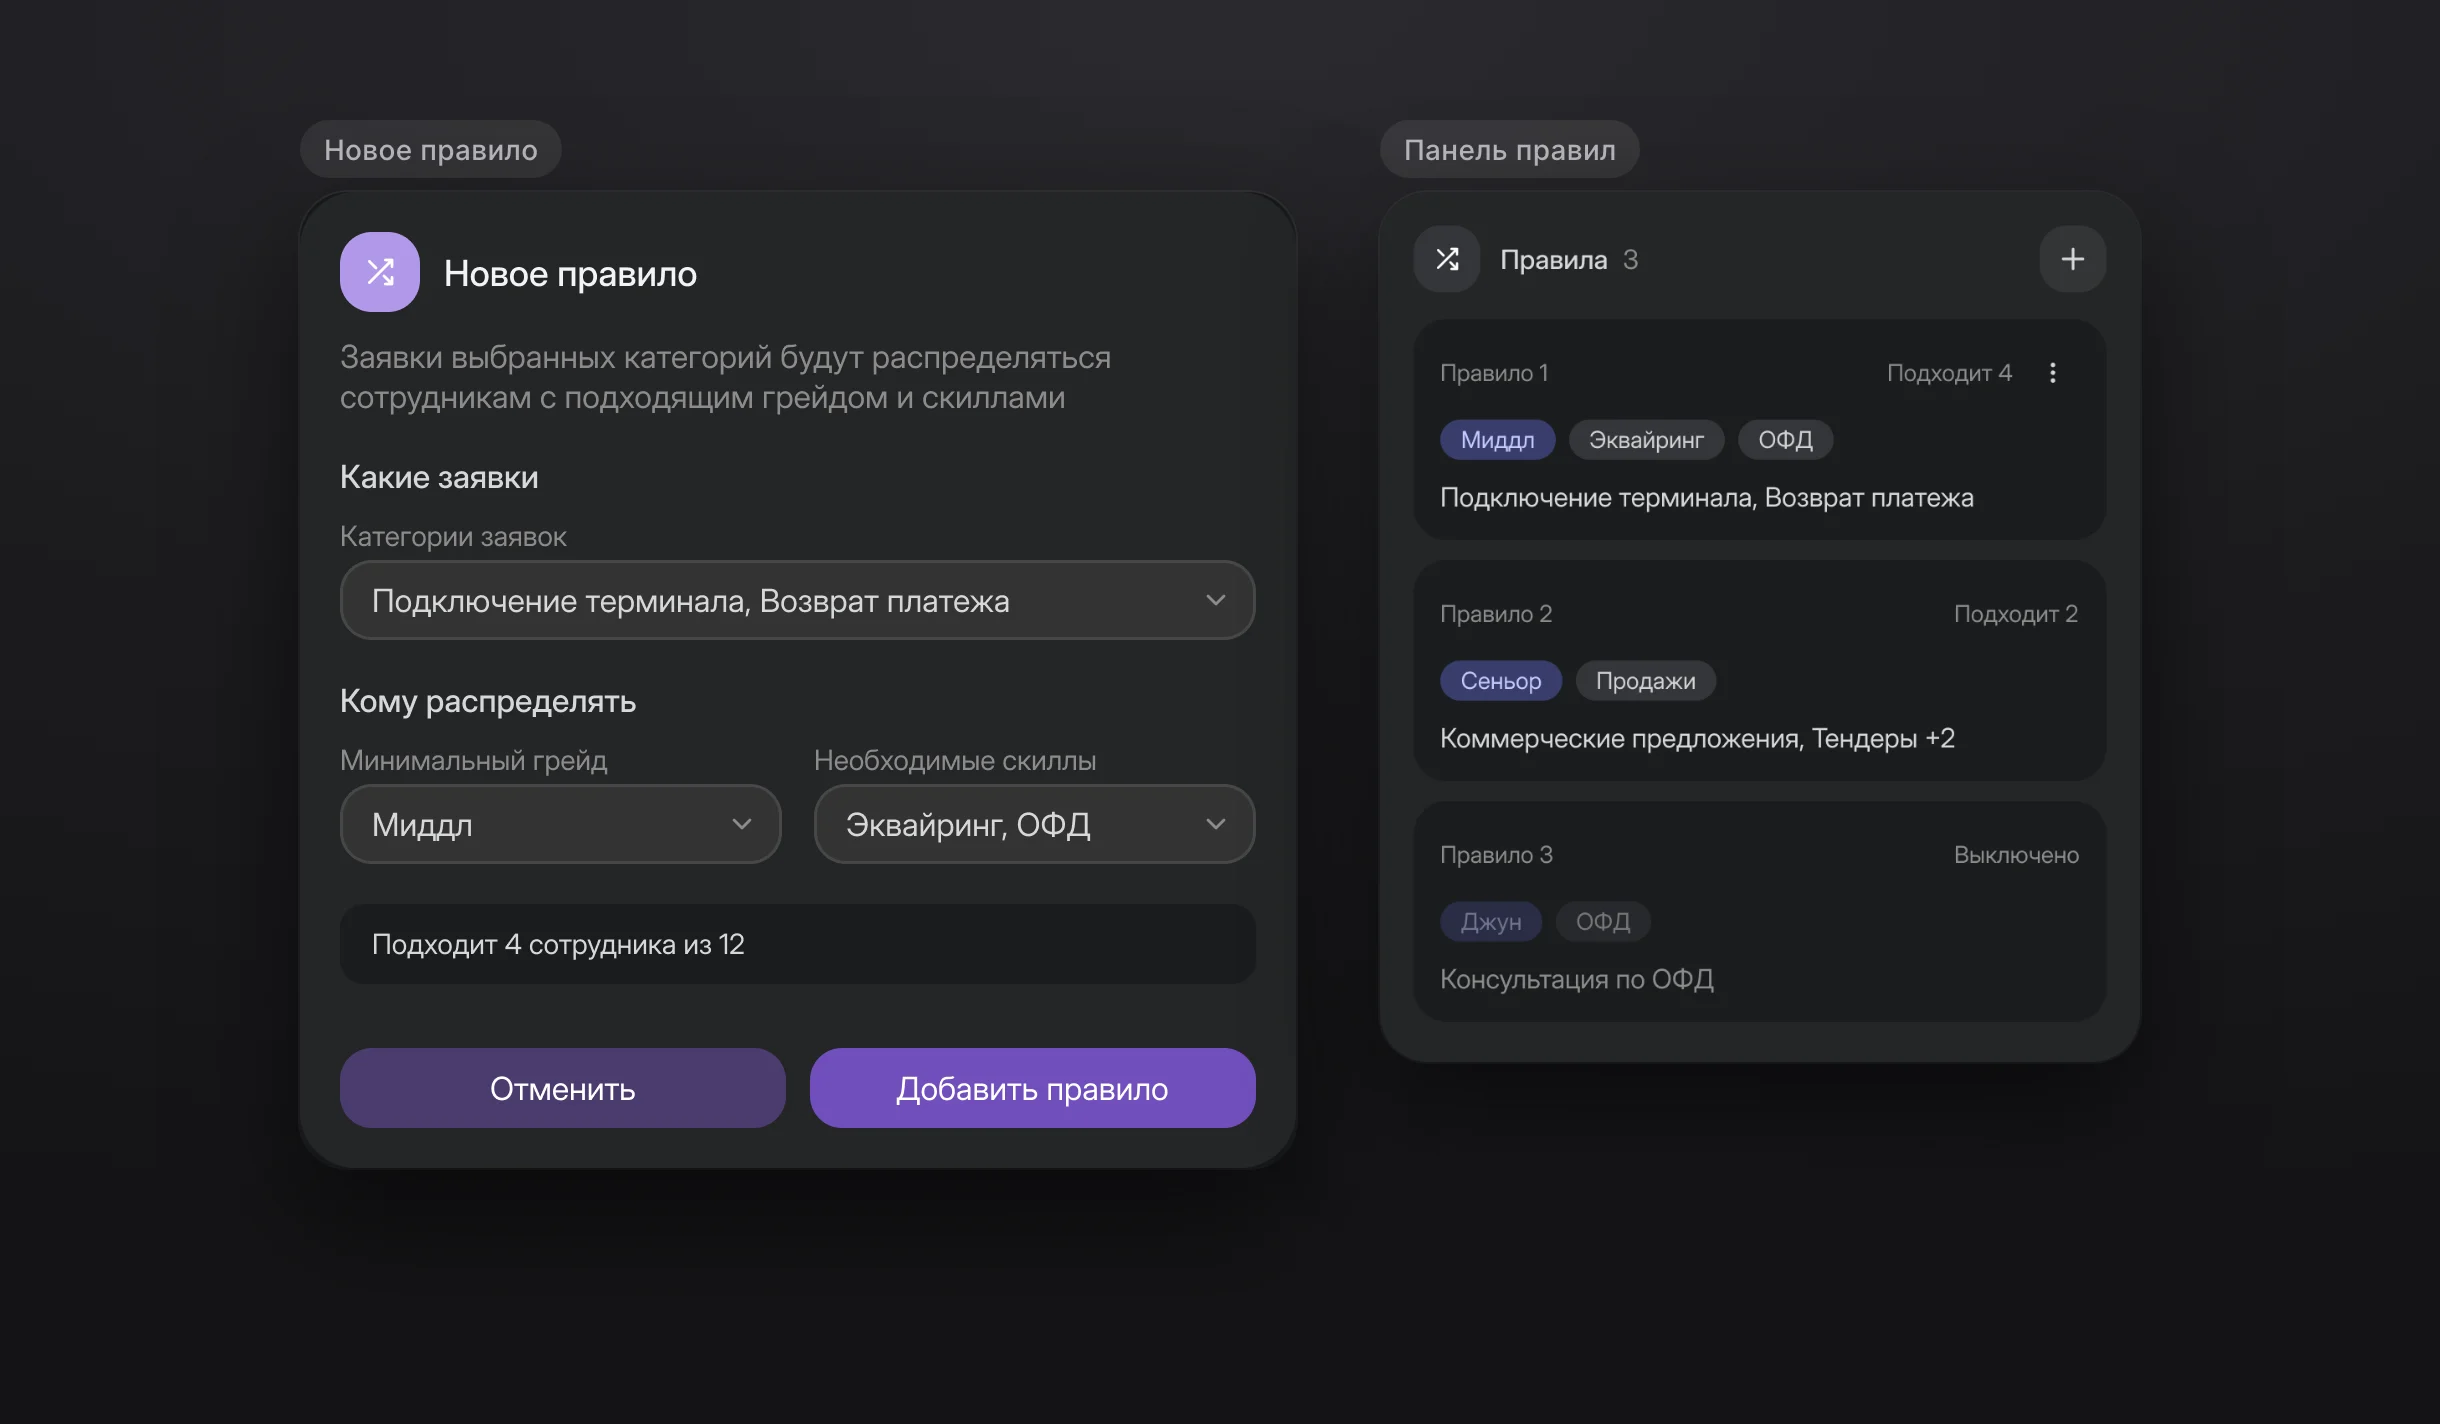The height and width of the screenshot is (1424, 2440).
Task: Click the Продажи tag in Правило 2
Action: pyautogui.click(x=1645, y=681)
